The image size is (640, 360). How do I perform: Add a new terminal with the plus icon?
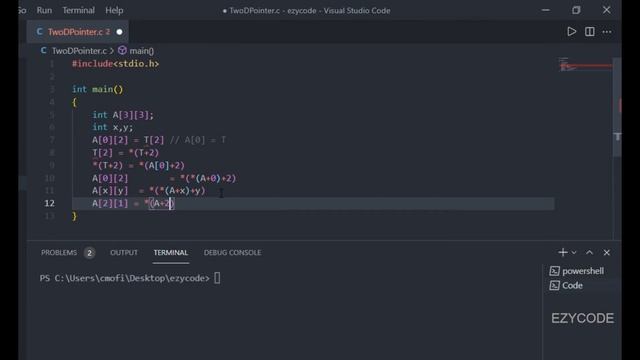point(562,253)
